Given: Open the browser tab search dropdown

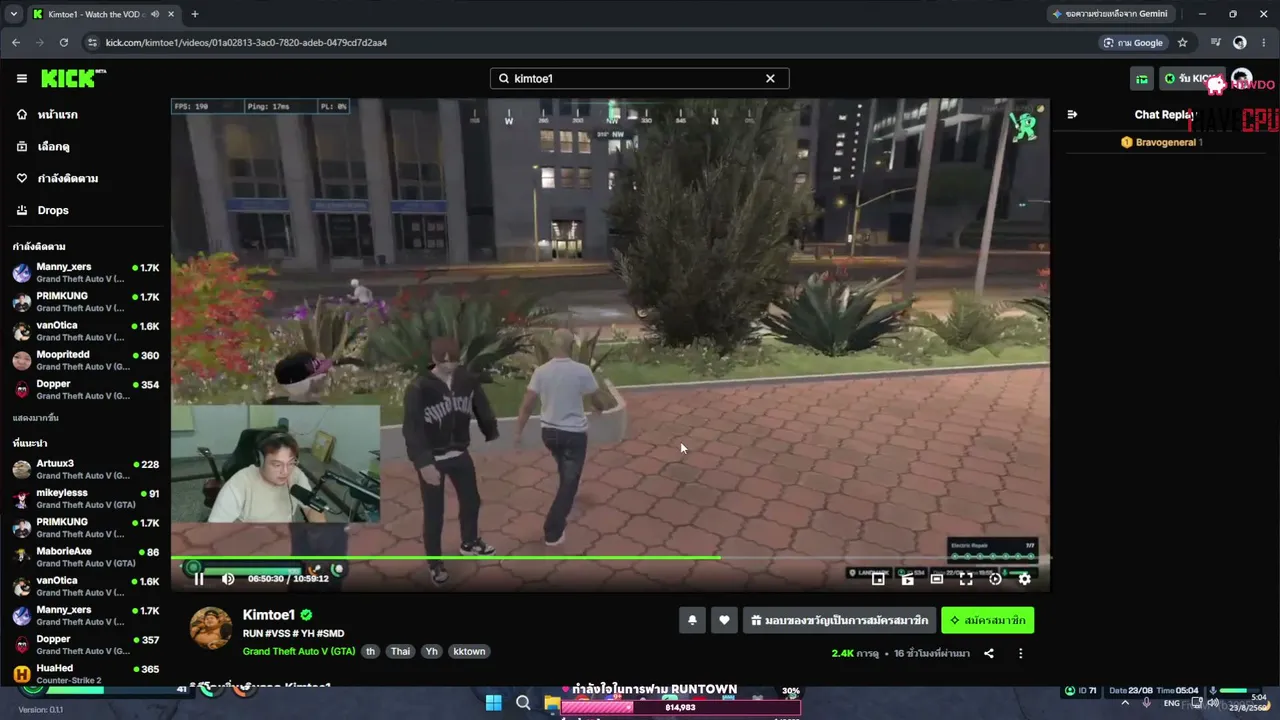Looking at the screenshot, I should (14, 14).
